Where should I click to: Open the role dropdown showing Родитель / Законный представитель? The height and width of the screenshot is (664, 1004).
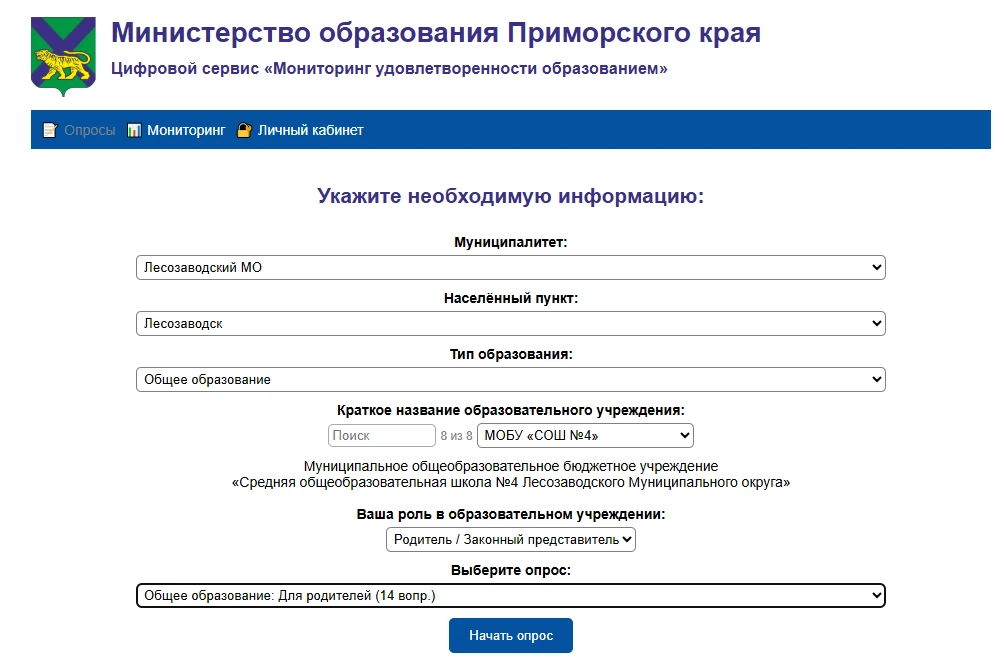click(511, 540)
